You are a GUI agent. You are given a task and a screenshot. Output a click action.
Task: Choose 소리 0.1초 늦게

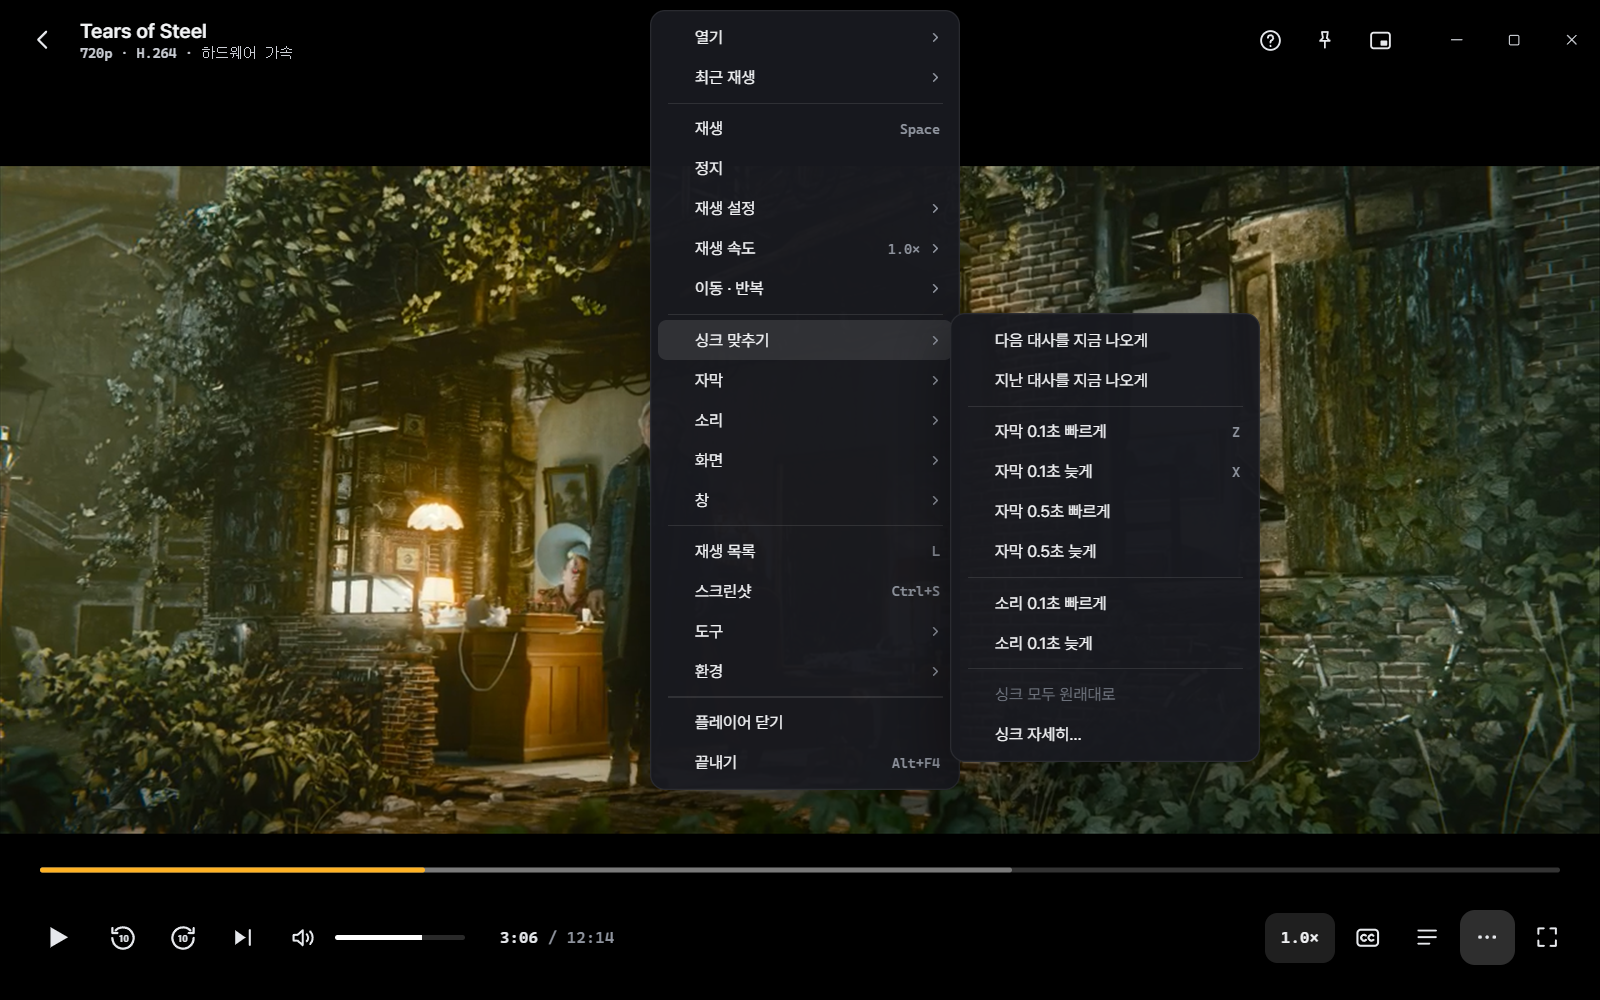click(x=1105, y=643)
